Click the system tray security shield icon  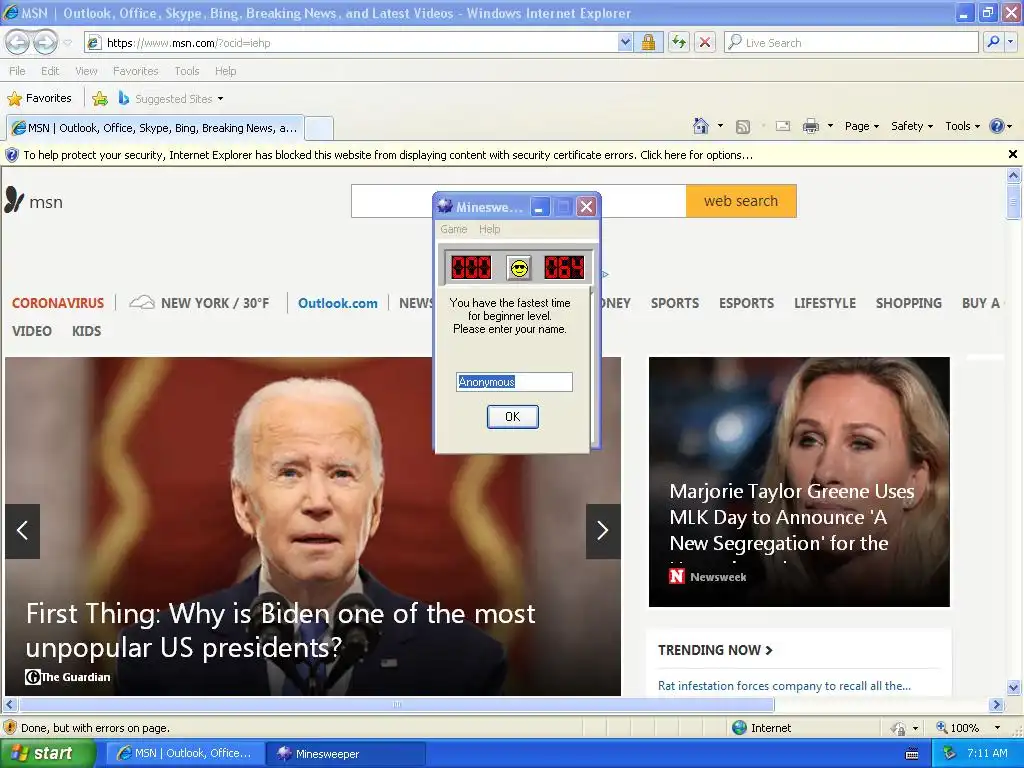(950, 753)
